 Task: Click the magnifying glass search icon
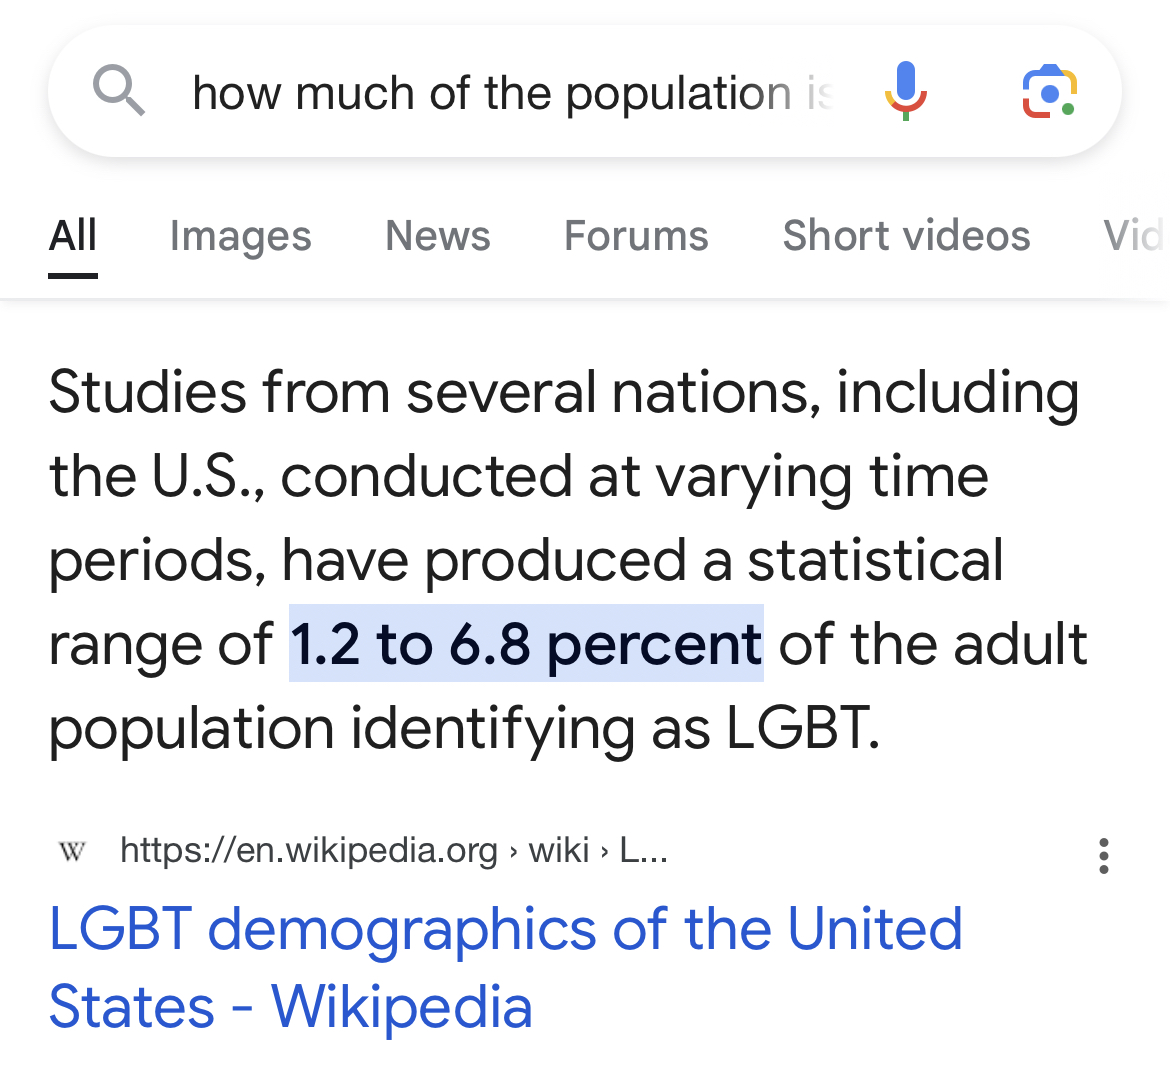pyautogui.click(x=119, y=90)
